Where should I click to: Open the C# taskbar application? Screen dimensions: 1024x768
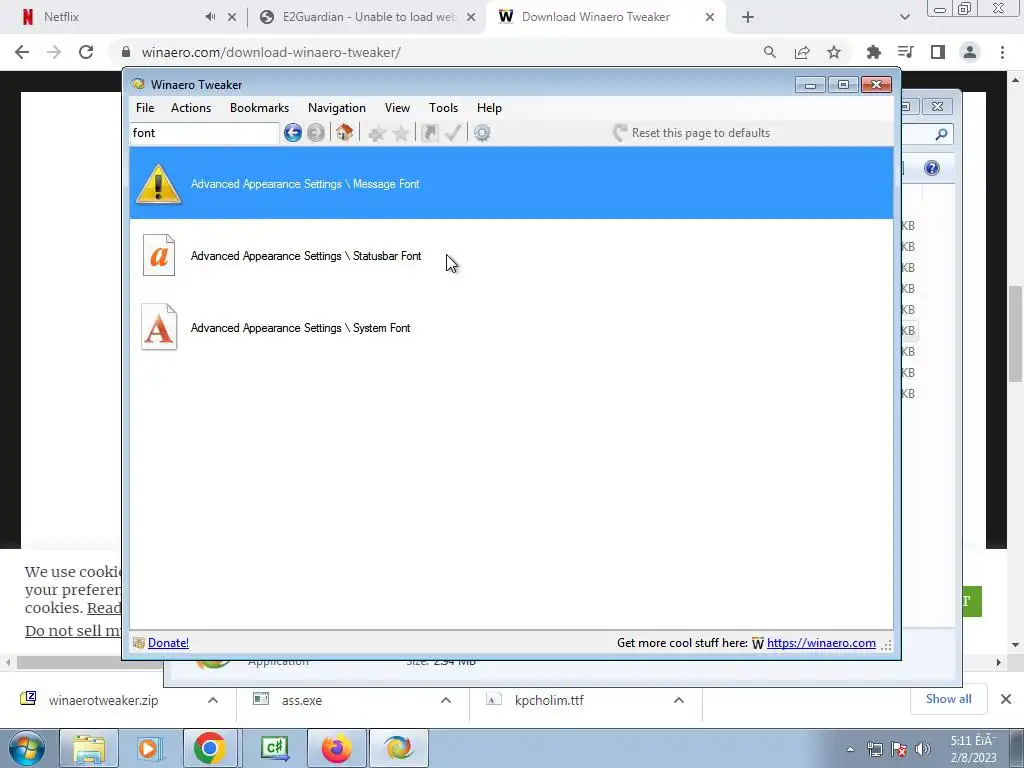275,748
